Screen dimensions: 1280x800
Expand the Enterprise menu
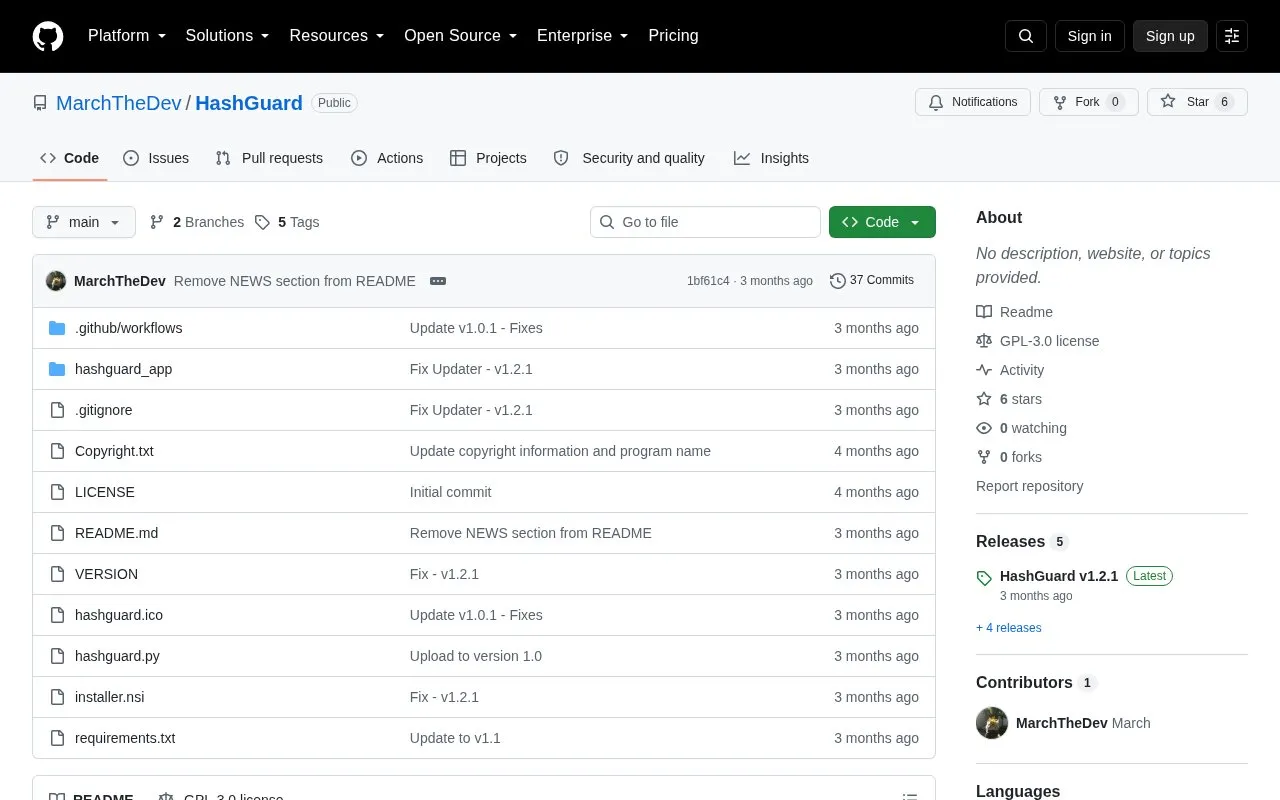pos(583,36)
